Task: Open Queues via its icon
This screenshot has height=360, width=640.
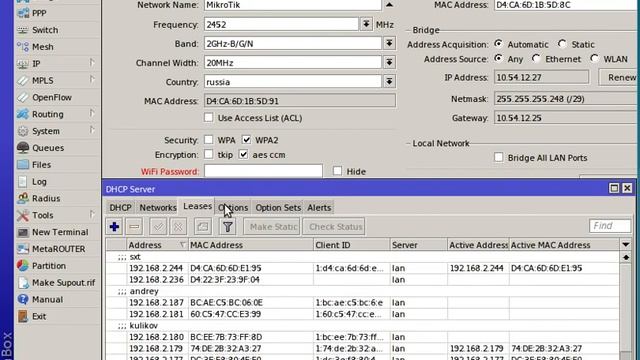Action: click(23, 148)
